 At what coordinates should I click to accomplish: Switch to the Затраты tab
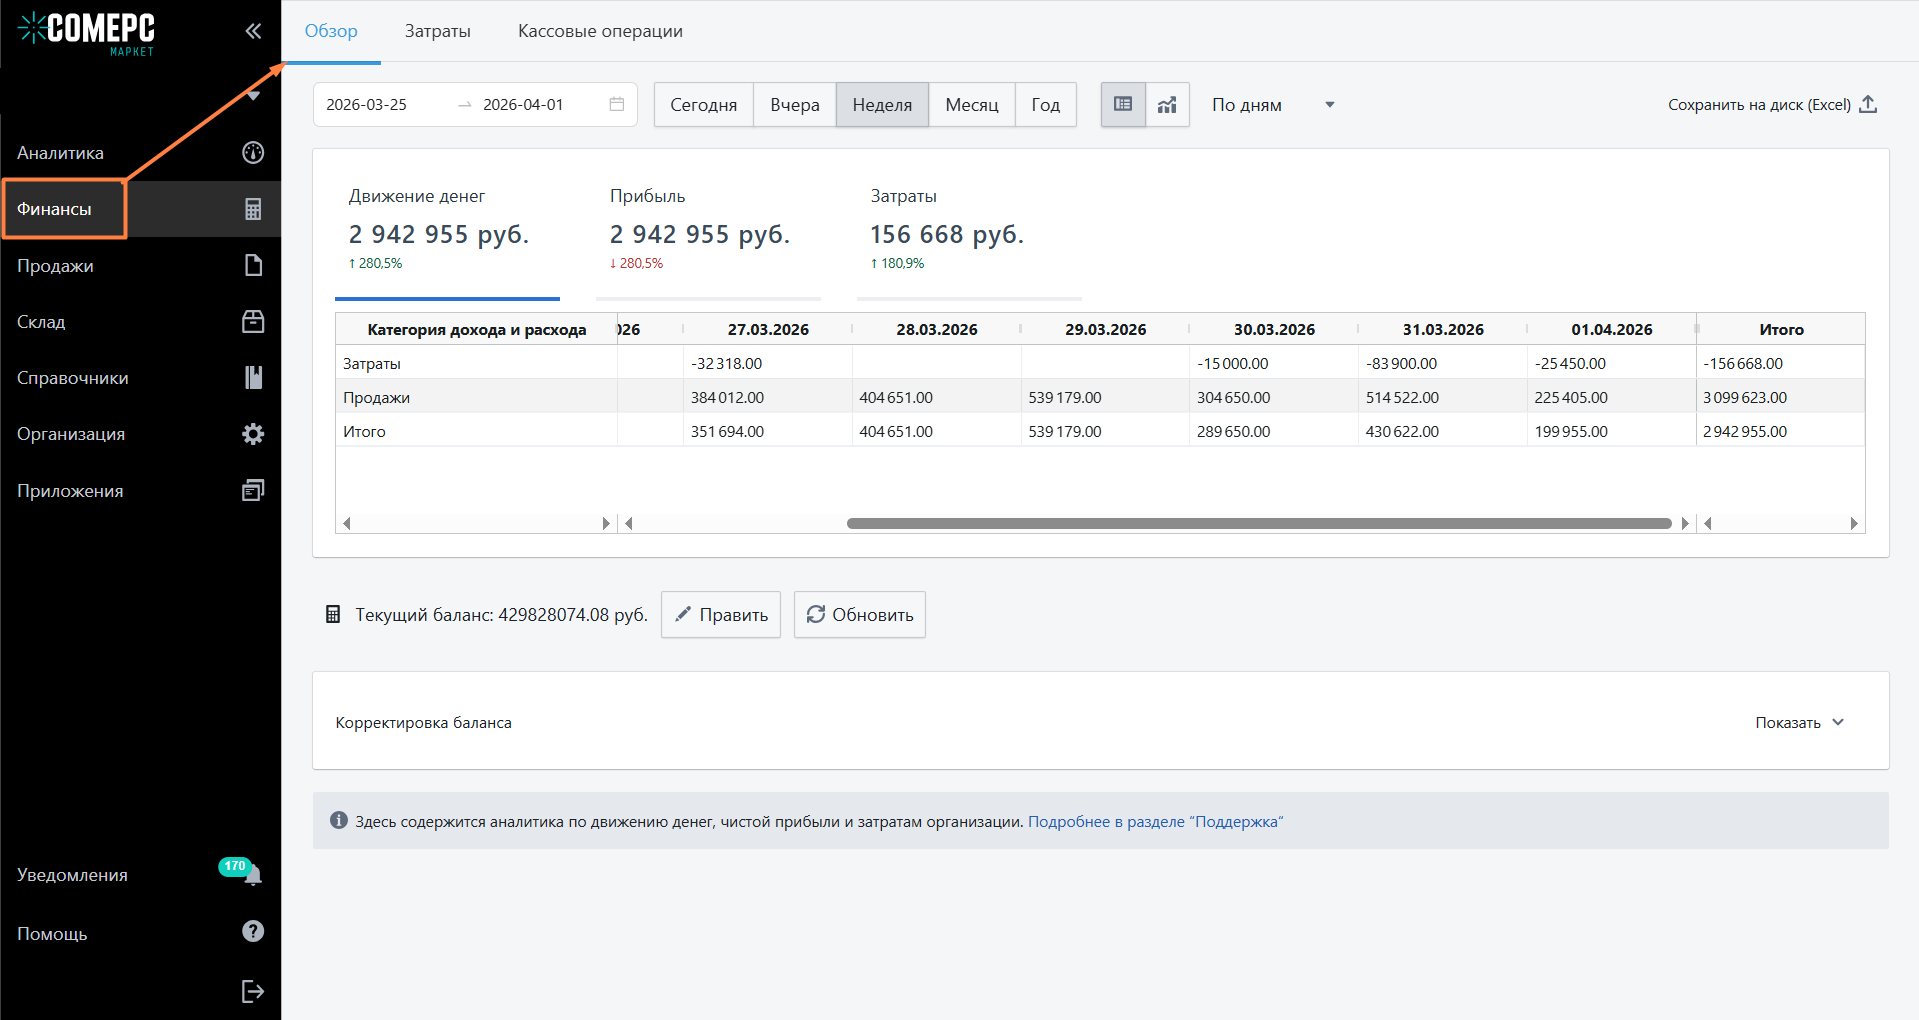click(x=437, y=31)
